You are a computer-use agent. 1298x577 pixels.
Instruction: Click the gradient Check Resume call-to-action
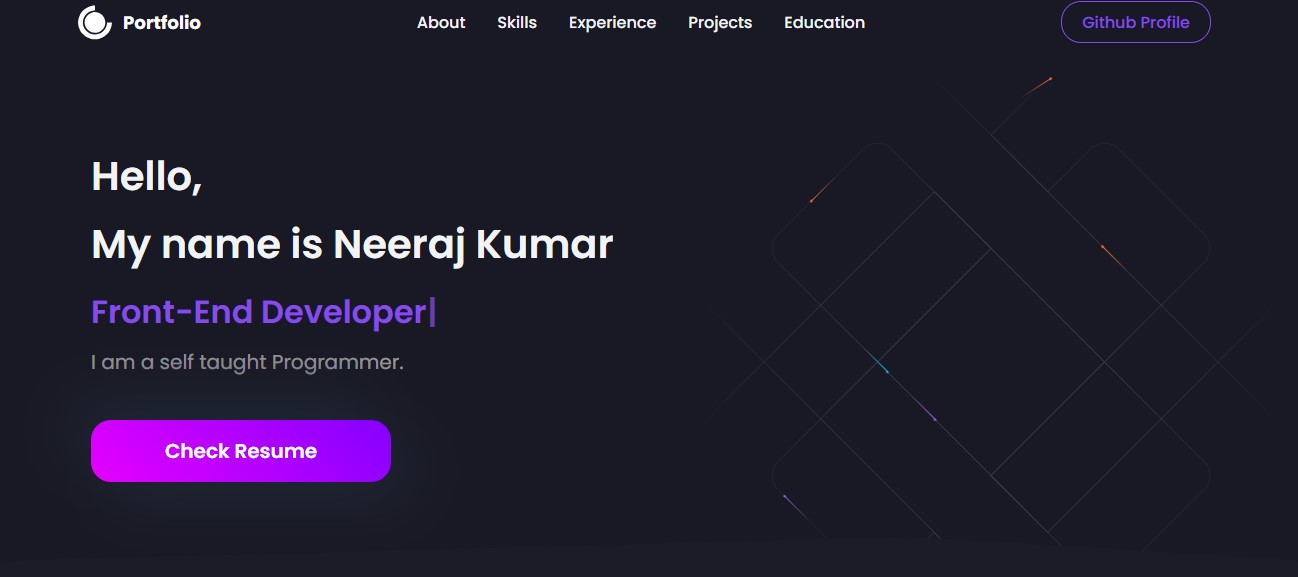pos(241,450)
